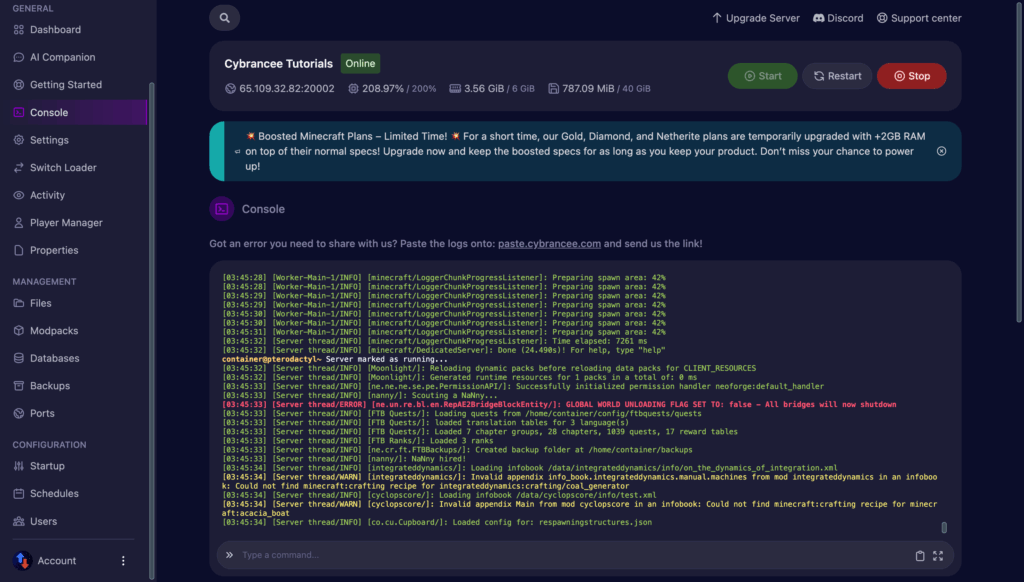Navigate to Backups in Management
Viewport: 1024px width, 582px height.
(50, 386)
